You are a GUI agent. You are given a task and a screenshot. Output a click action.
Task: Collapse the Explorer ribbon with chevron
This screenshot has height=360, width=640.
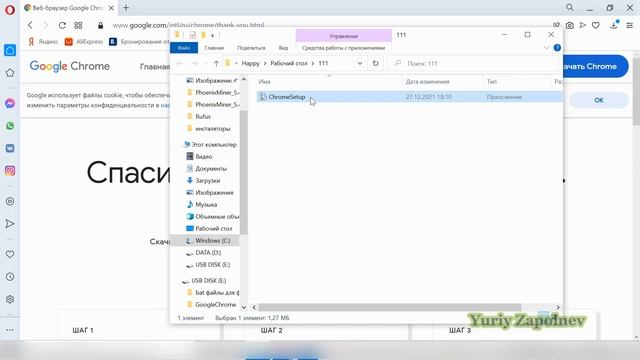tap(547, 48)
